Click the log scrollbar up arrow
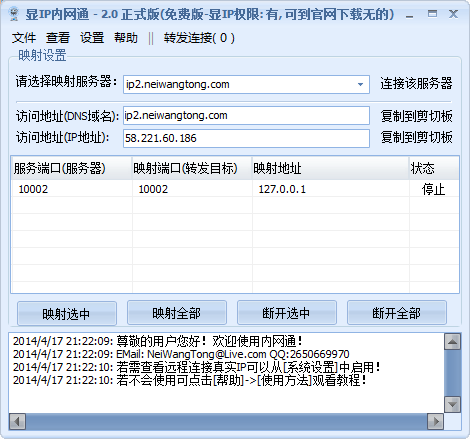The height and width of the screenshot is (439, 470). tap(452, 342)
